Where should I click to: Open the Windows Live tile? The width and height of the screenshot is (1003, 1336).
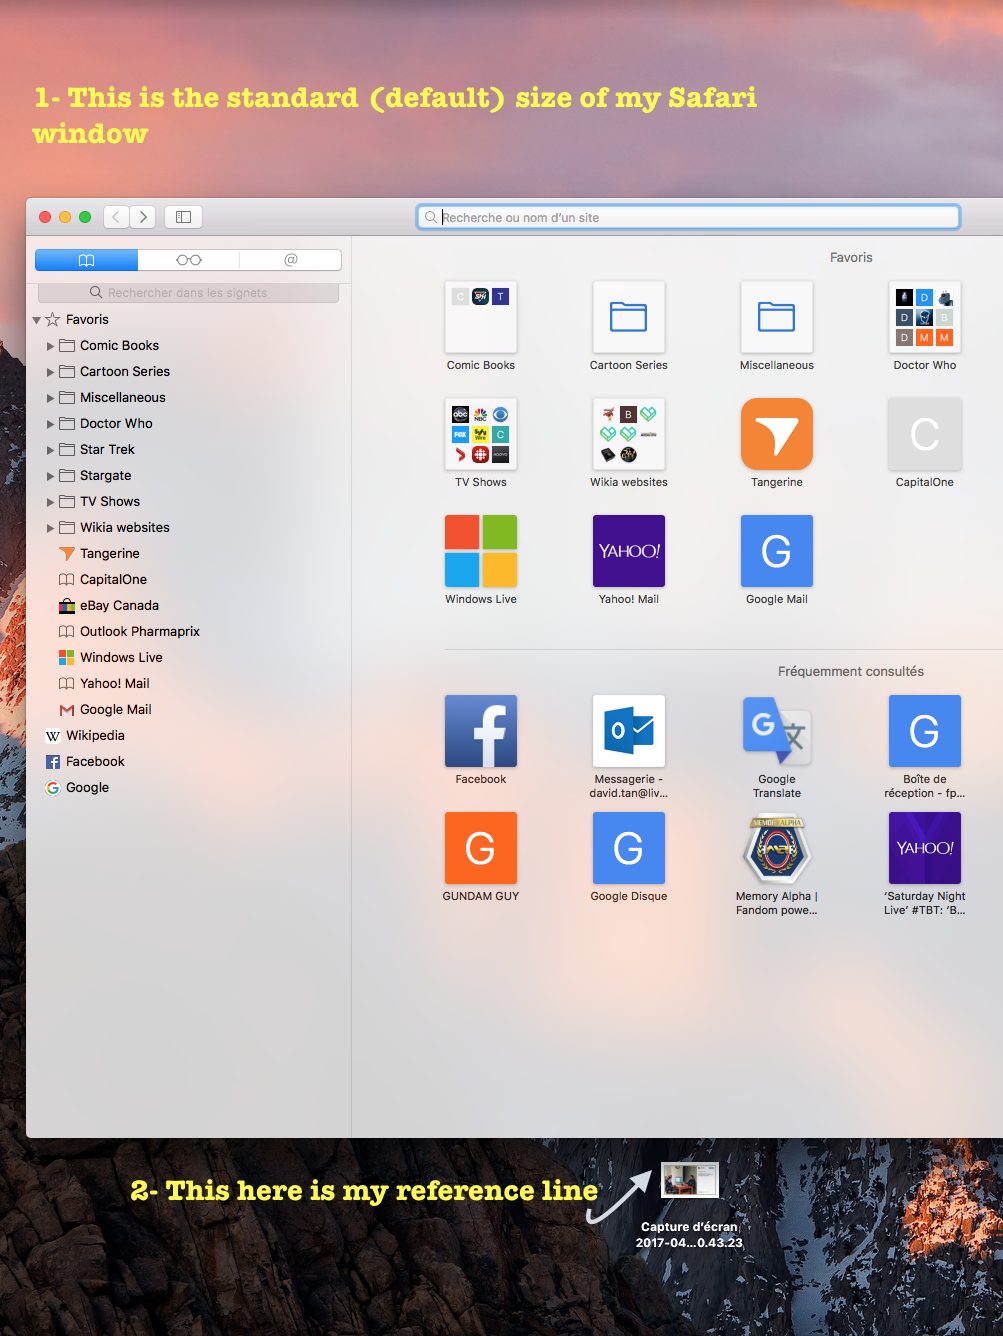481,551
